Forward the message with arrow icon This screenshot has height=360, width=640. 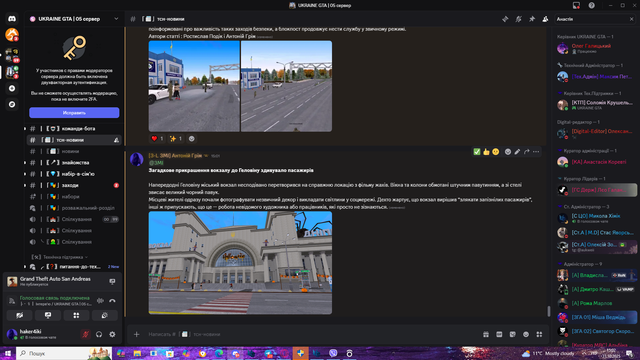pyautogui.click(x=527, y=152)
